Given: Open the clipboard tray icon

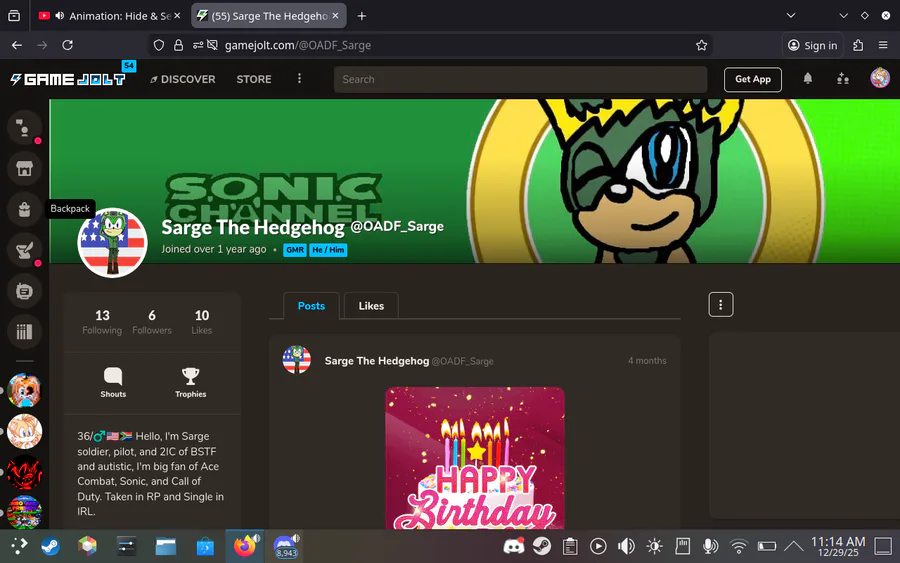Looking at the screenshot, I should [x=570, y=546].
